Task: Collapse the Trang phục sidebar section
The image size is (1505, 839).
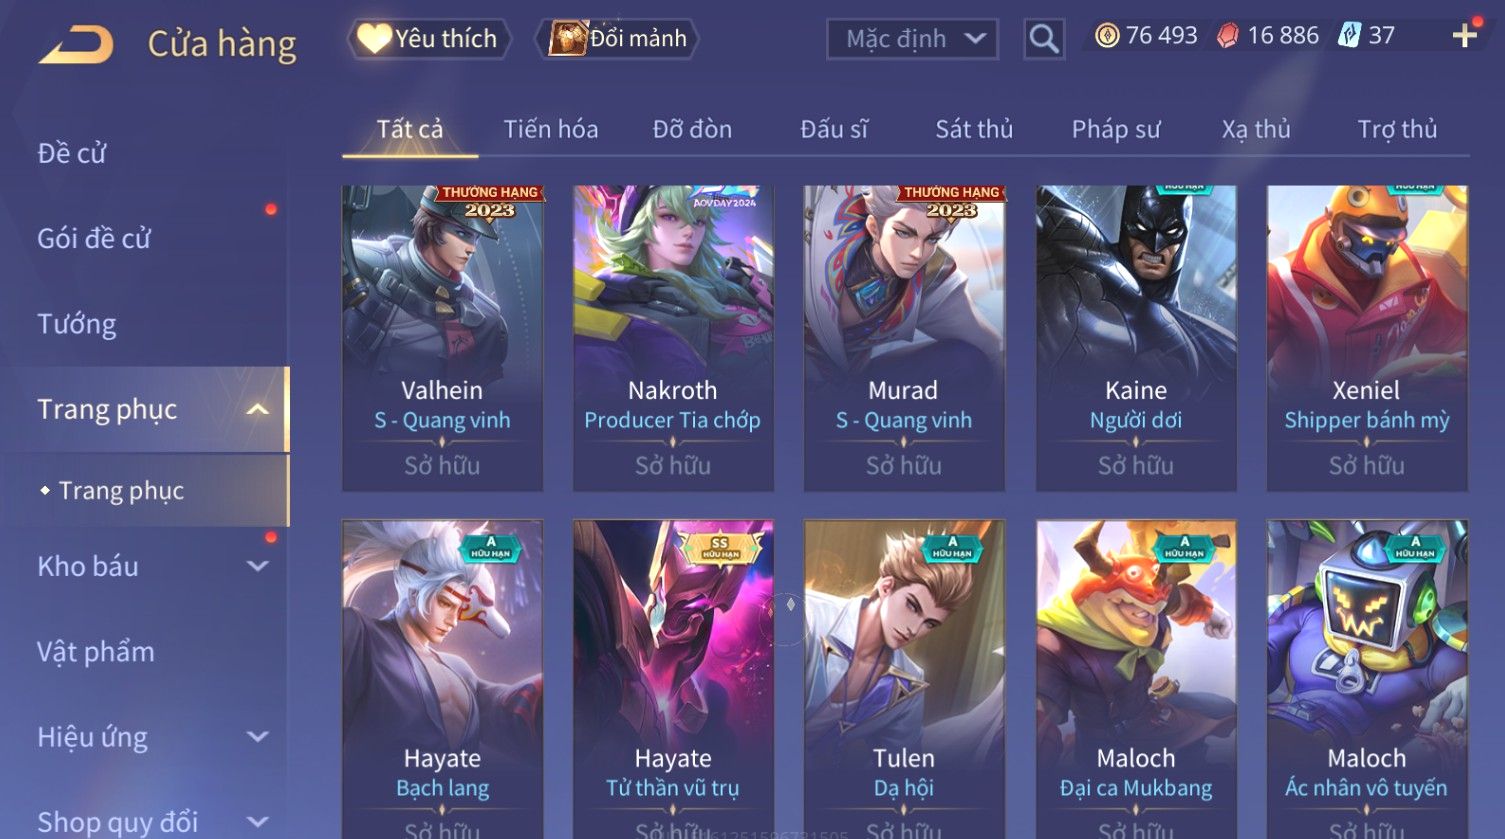Action: tap(257, 409)
